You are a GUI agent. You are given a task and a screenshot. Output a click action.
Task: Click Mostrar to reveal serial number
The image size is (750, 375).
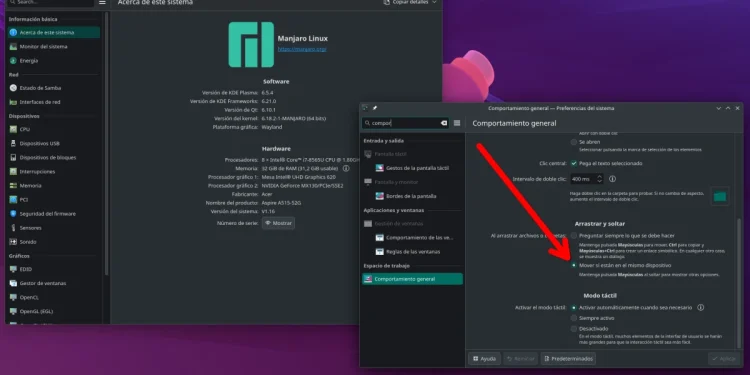[278, 223]
